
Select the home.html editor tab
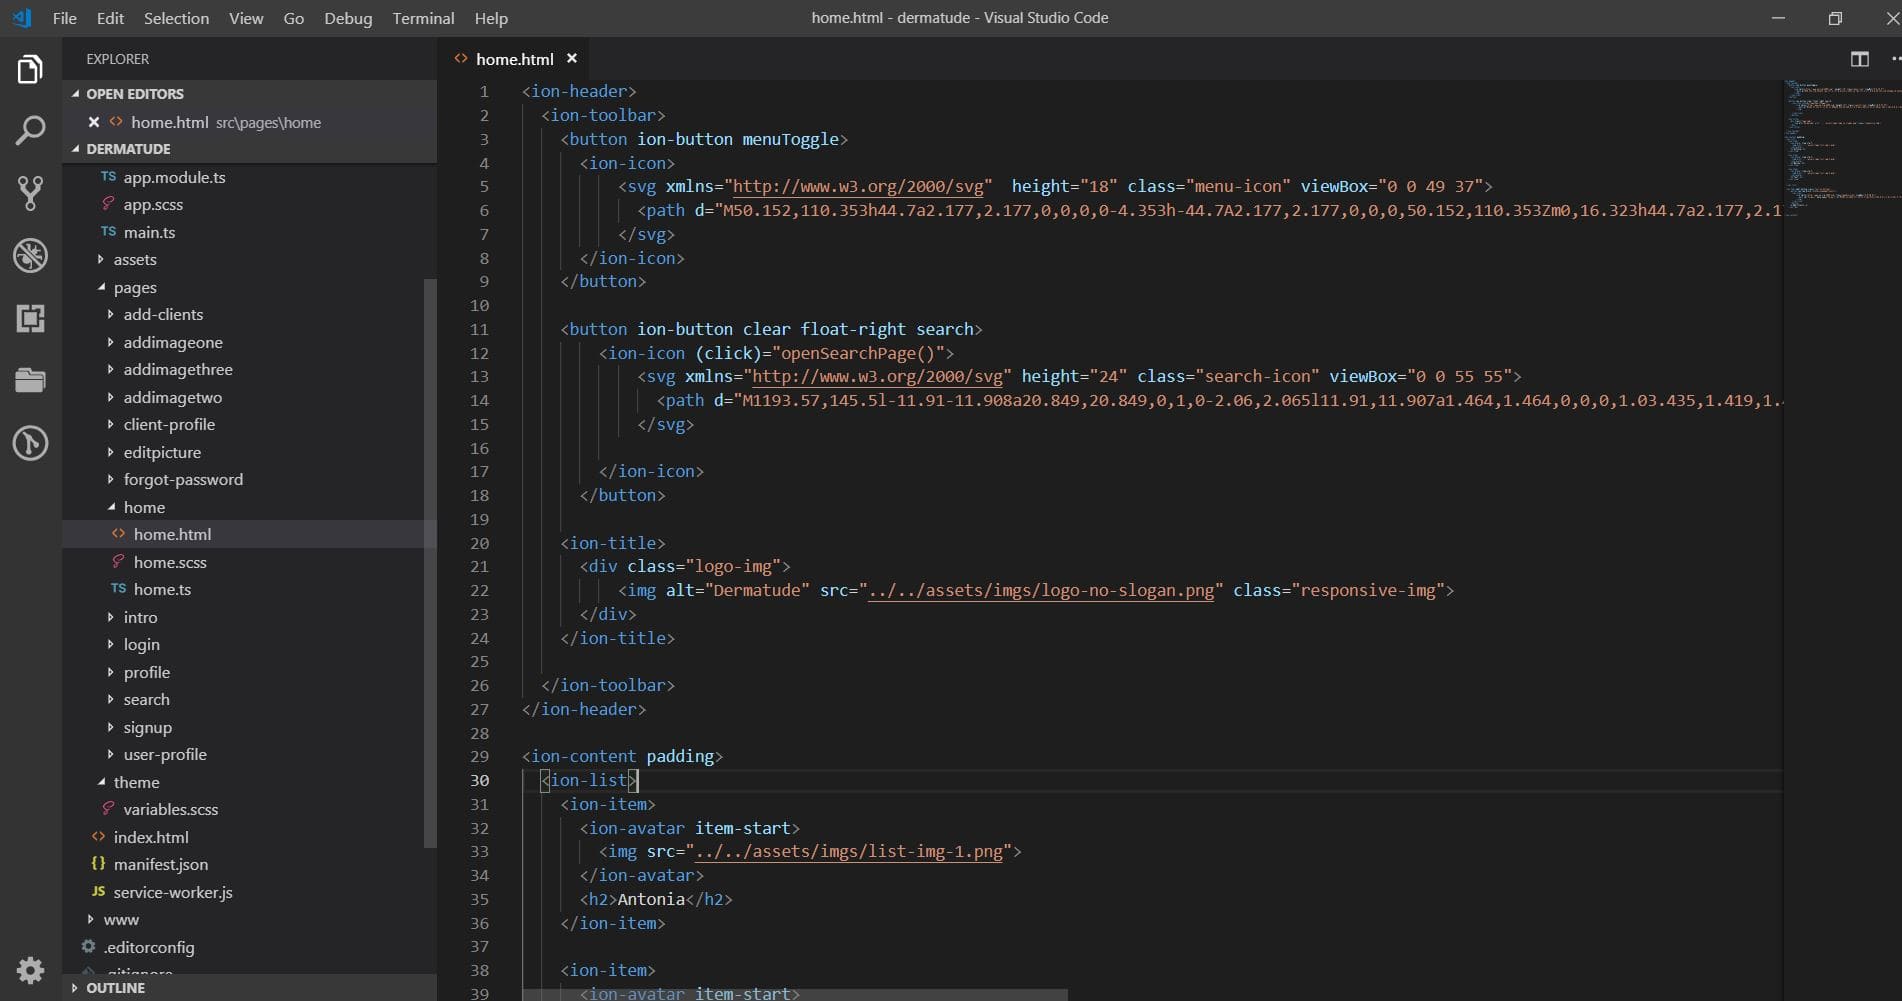pyautogui.click(x=515, y=59)
